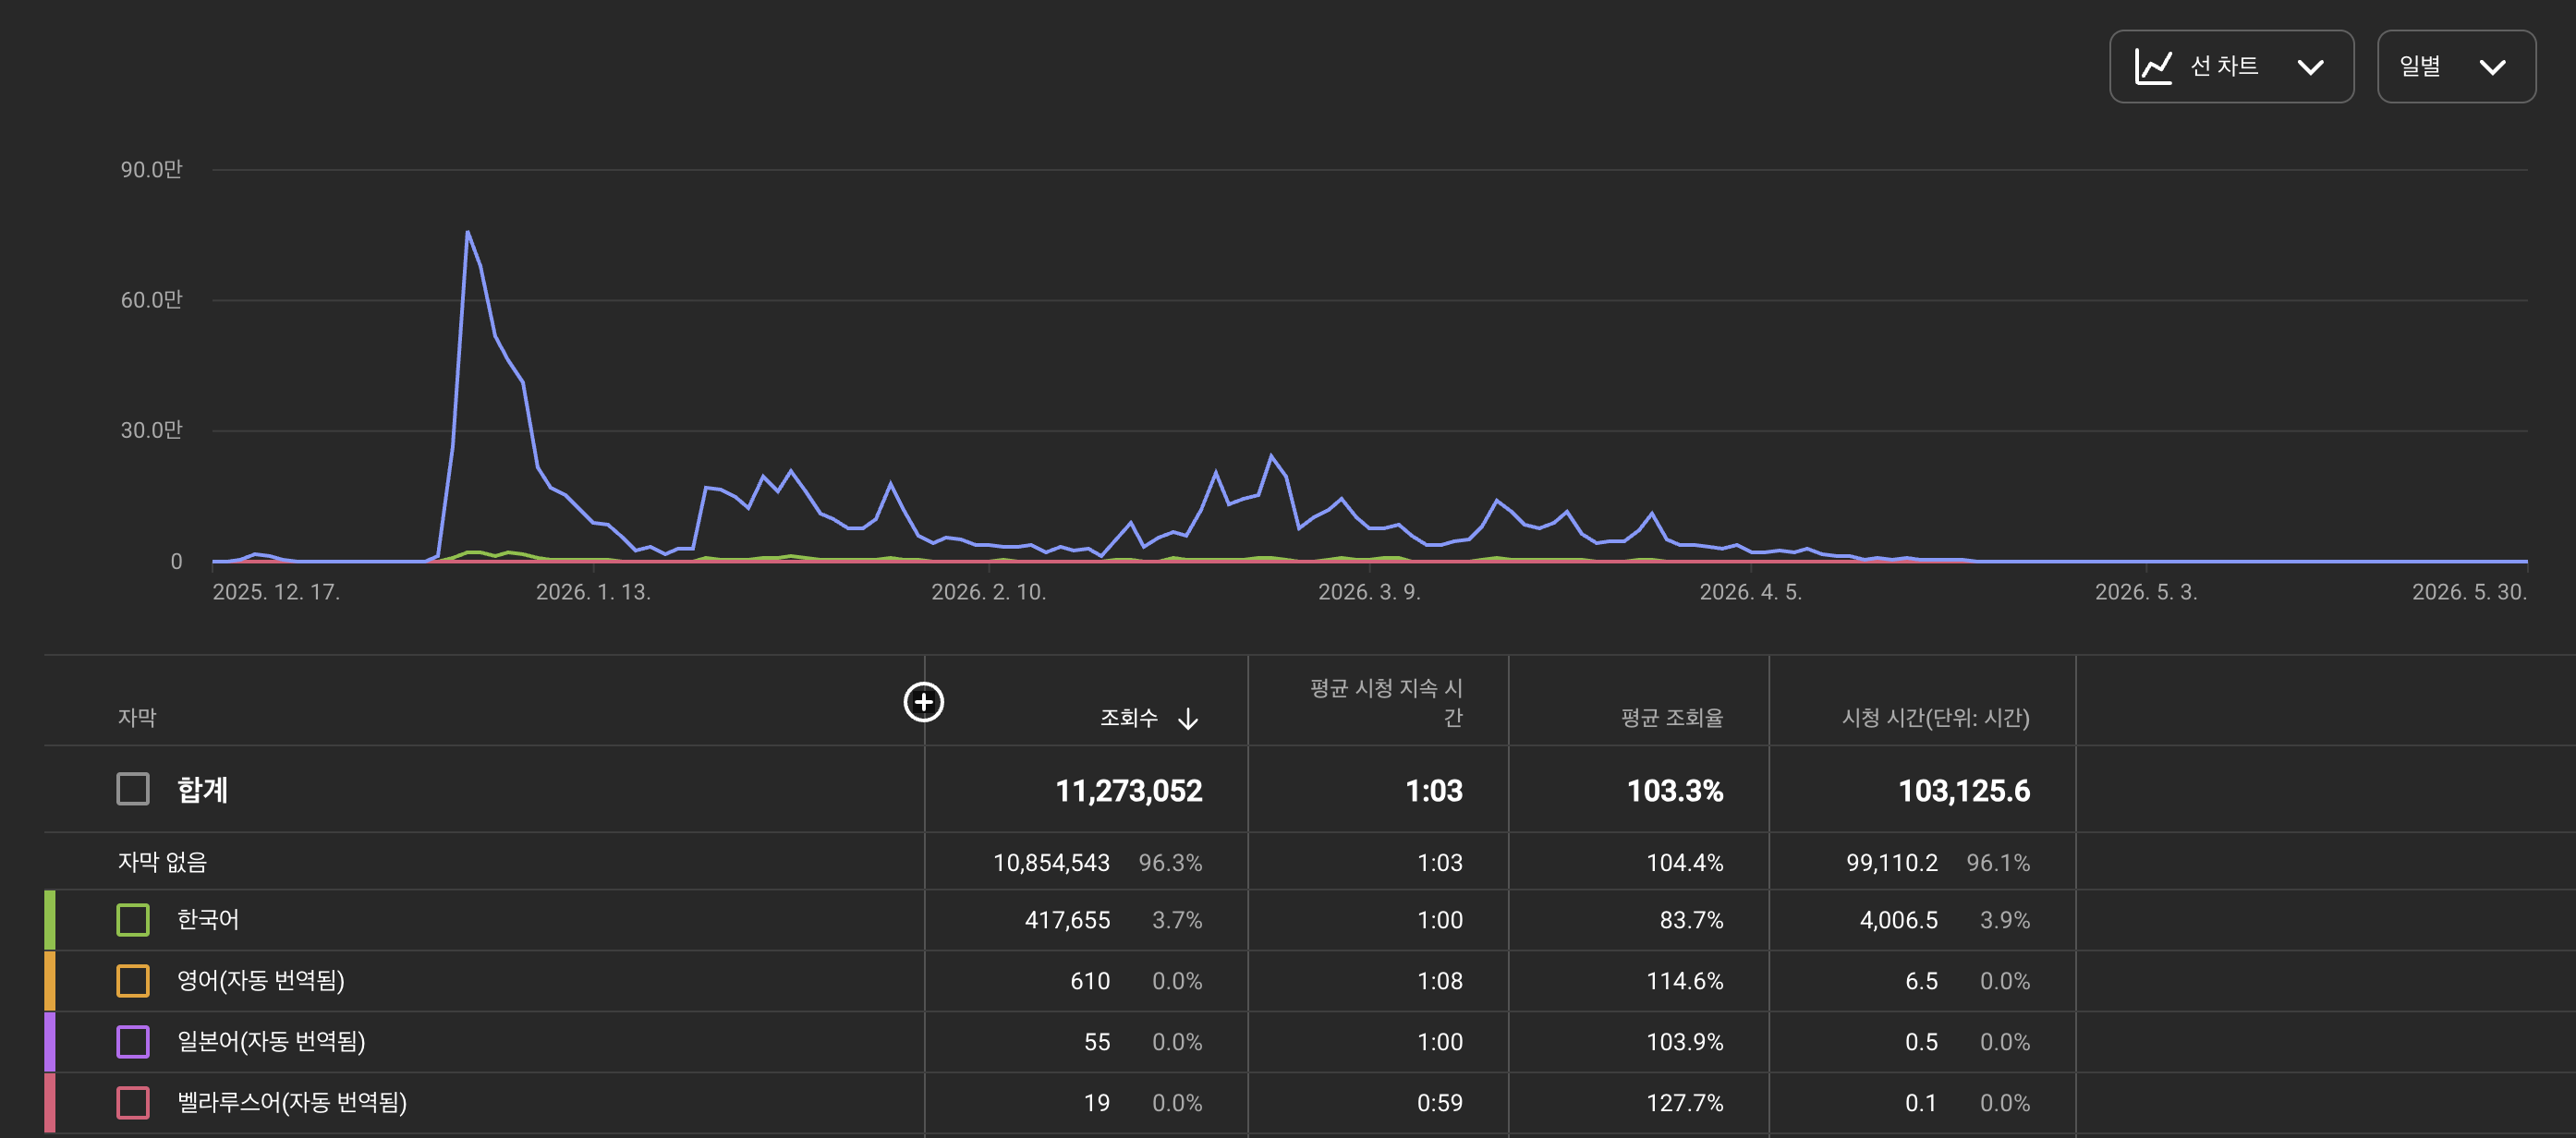This screenshot has height=1138, width=2576.
Task: Click the green 한국어 color bar
Action: pyautogui.click(x=49, y=920)
